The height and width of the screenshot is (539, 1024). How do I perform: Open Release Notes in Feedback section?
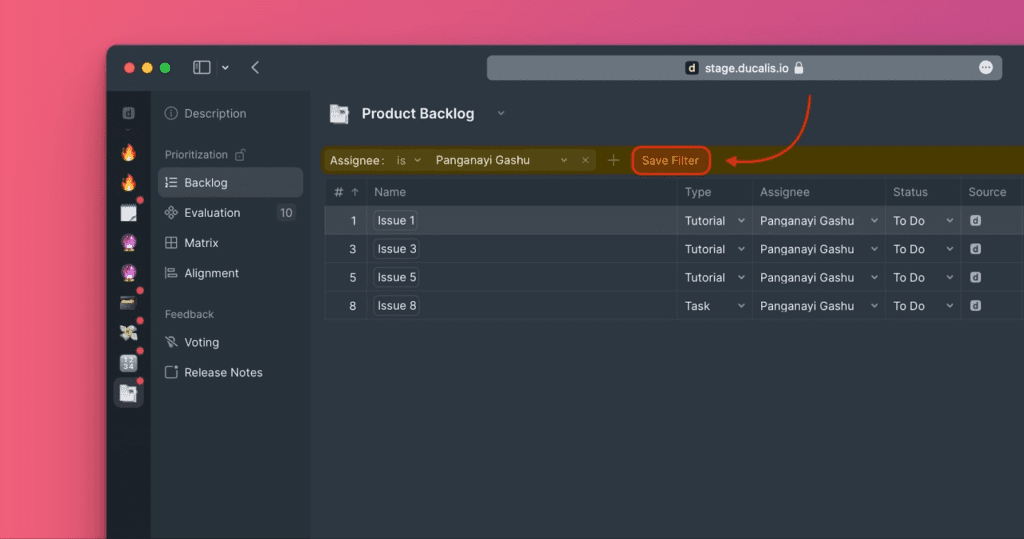(x=223, y=372)
